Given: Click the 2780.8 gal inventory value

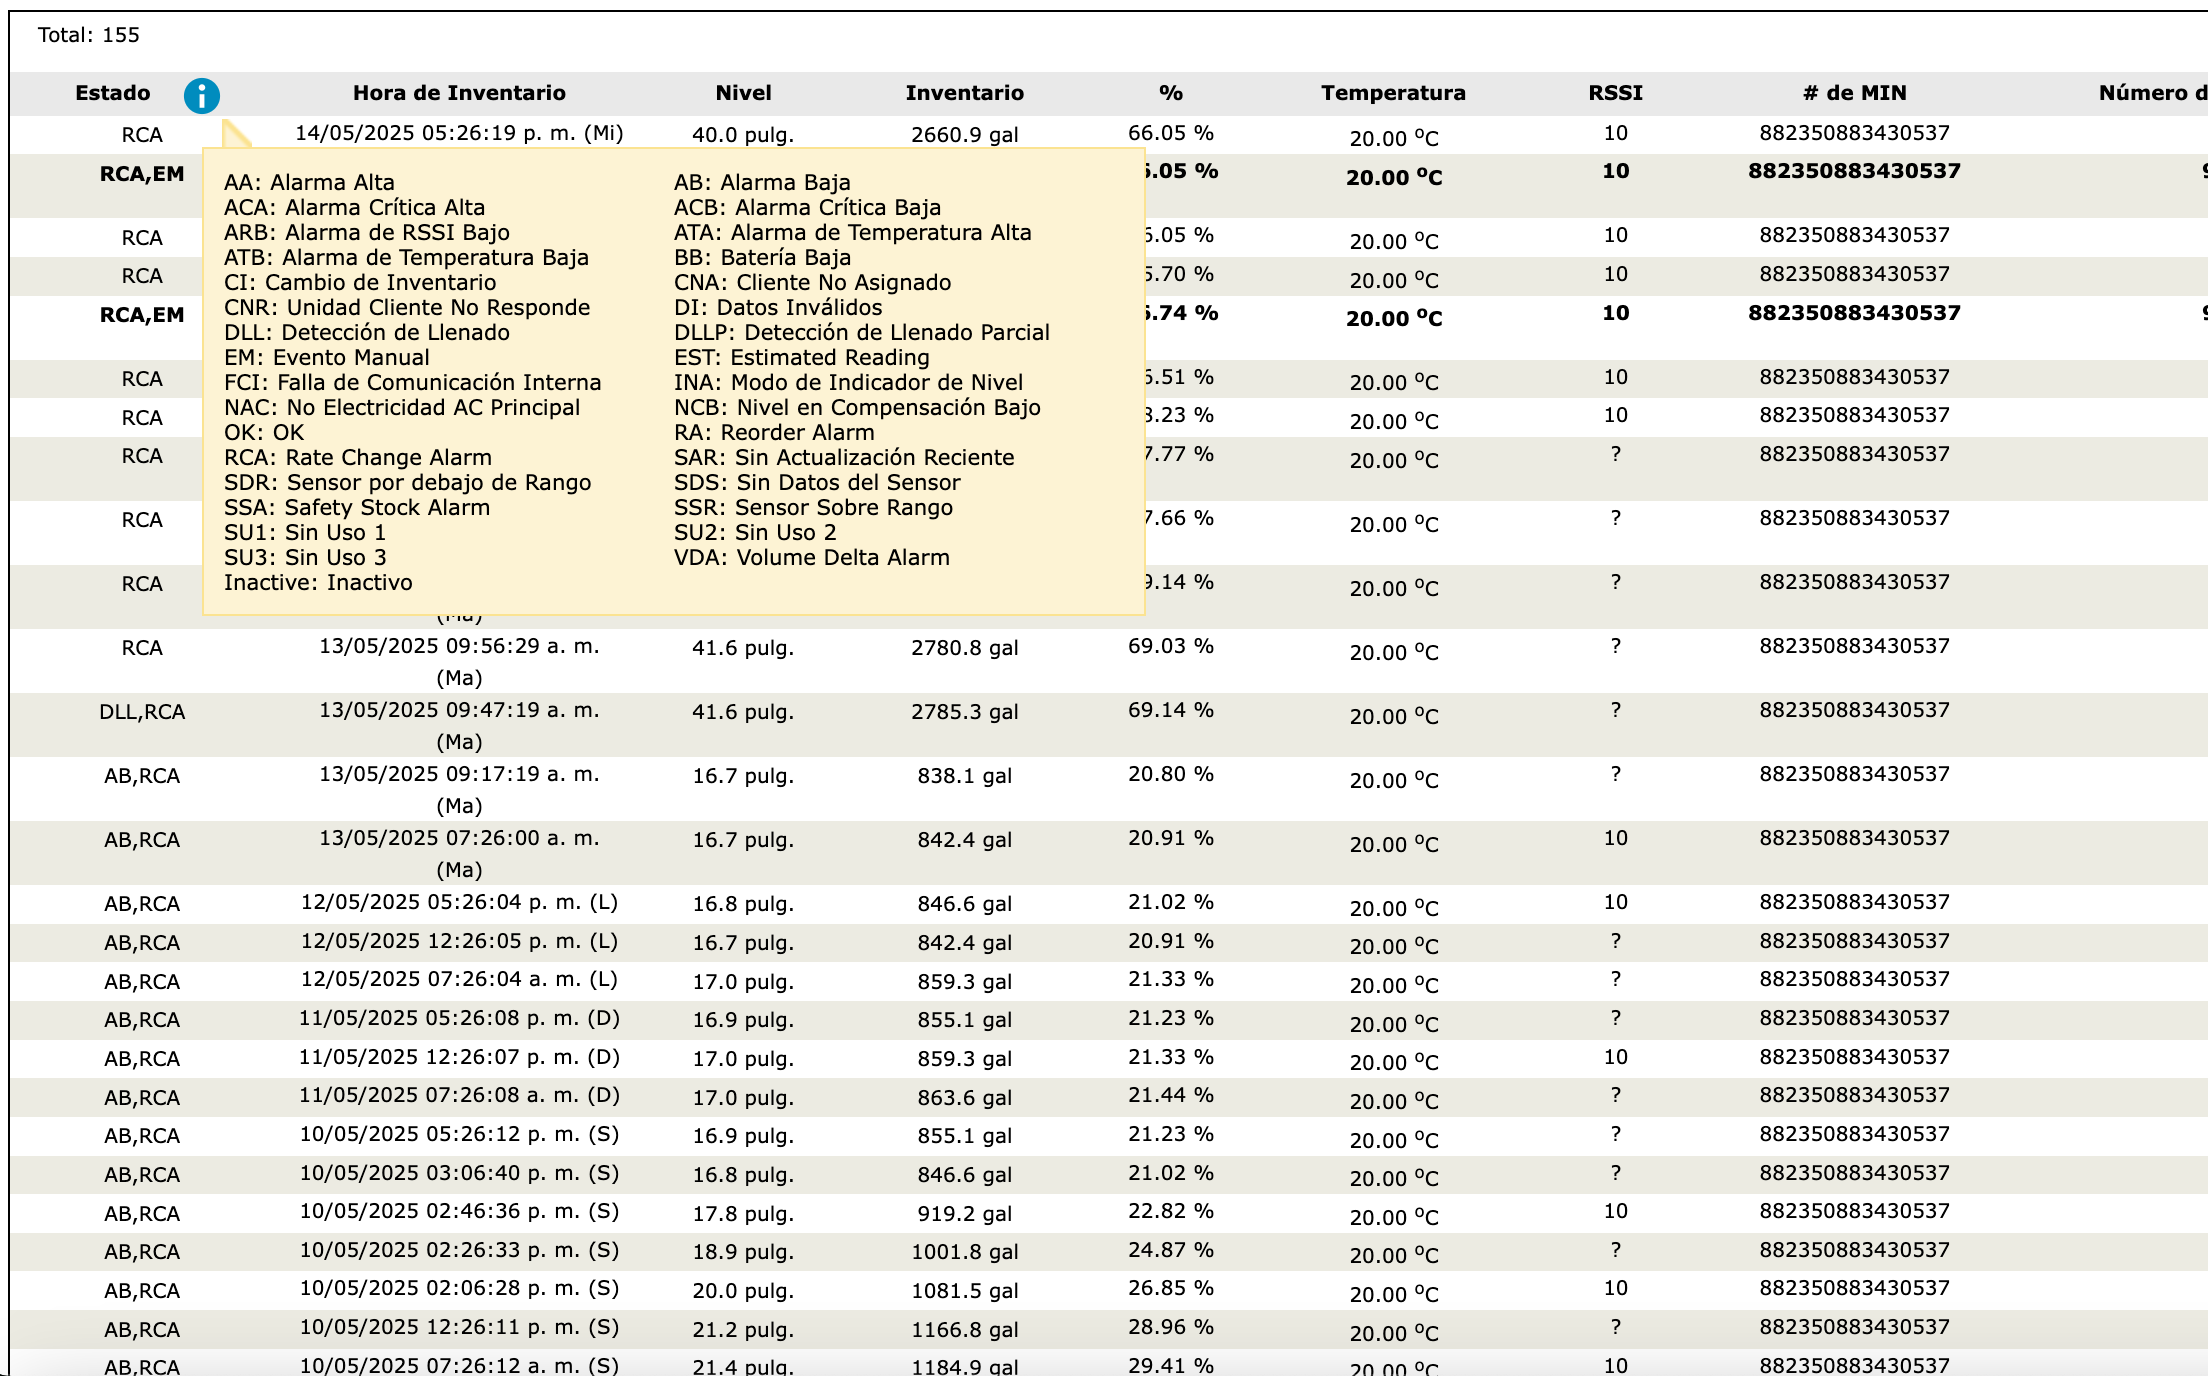Looking at the screenshot, I should tap(965, 648).
